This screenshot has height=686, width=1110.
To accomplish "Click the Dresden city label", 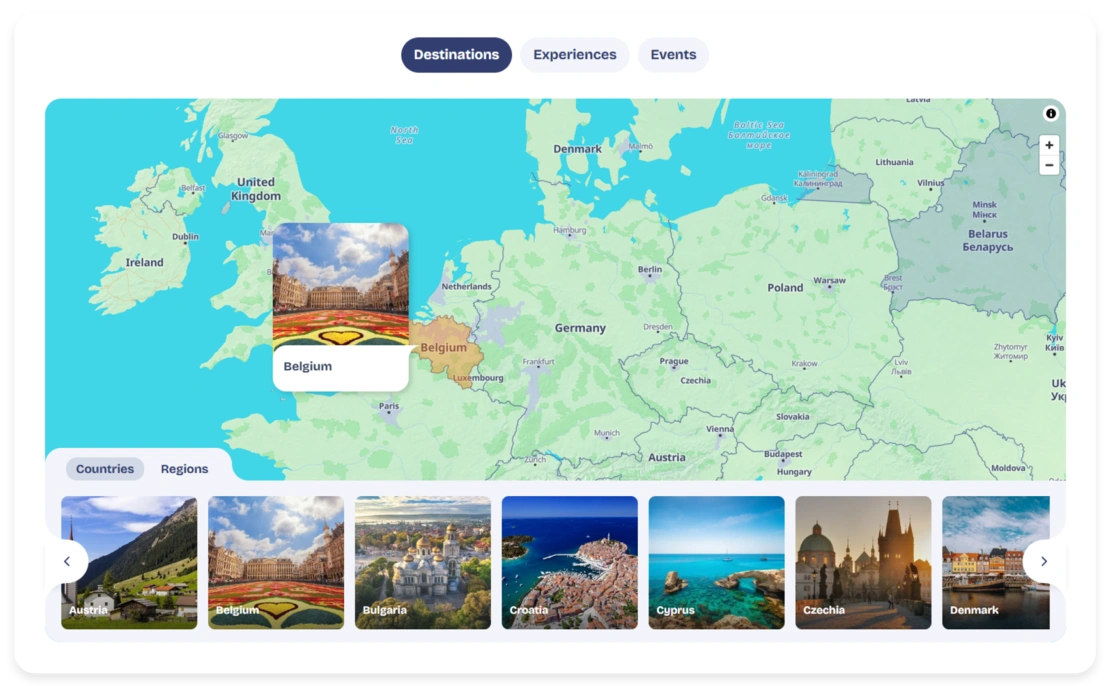I will pos(658,327).
